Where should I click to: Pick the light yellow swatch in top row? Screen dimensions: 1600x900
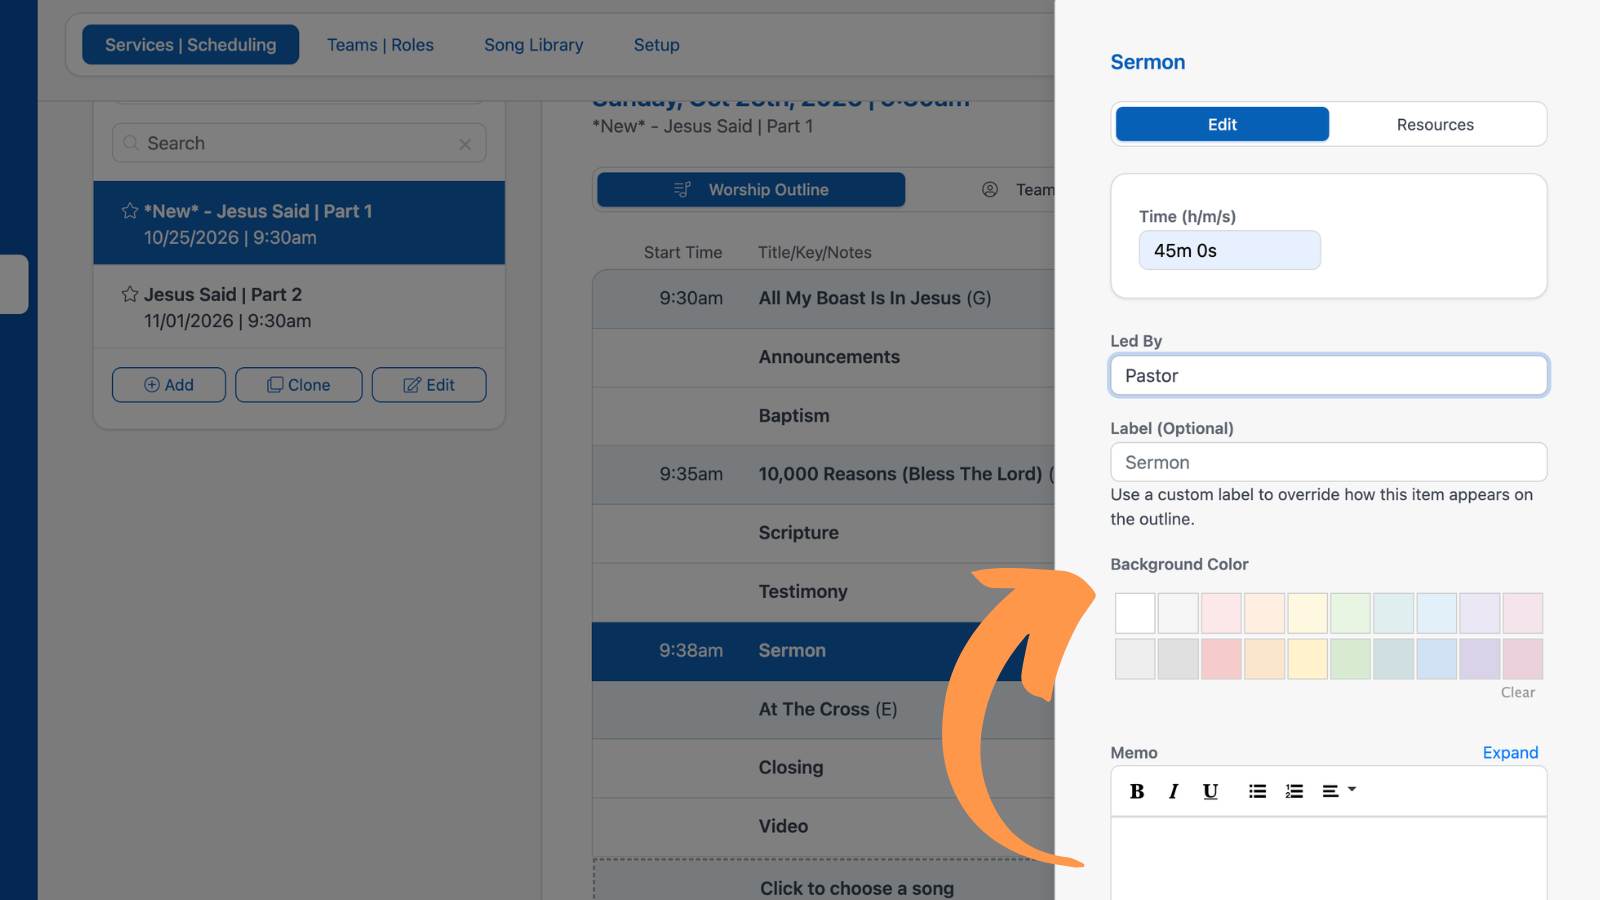tap(1308, 613)
